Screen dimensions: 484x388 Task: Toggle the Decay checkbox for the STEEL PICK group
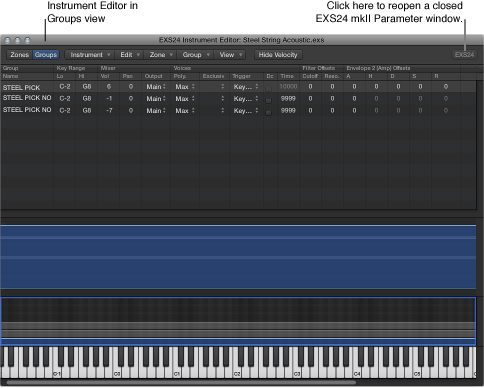point(268,89)
